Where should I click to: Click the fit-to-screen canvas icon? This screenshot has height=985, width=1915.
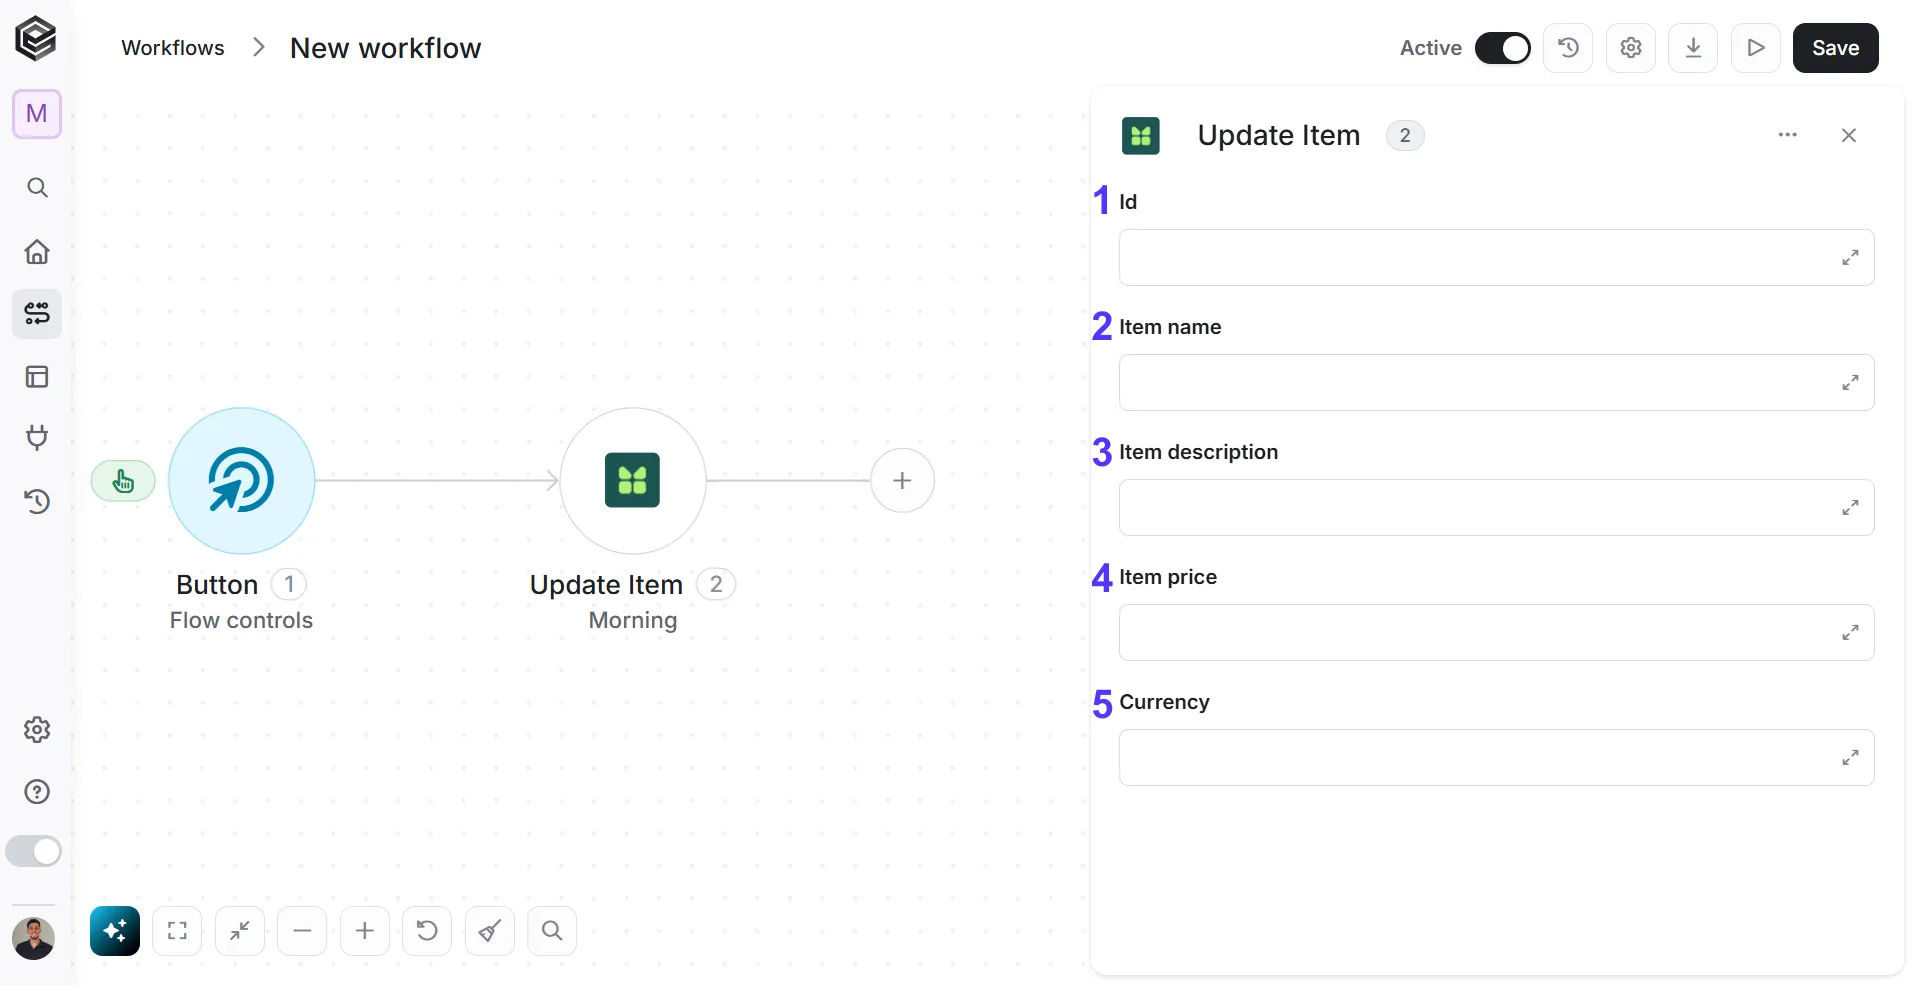pyautogui.click(x=177, y=931)
